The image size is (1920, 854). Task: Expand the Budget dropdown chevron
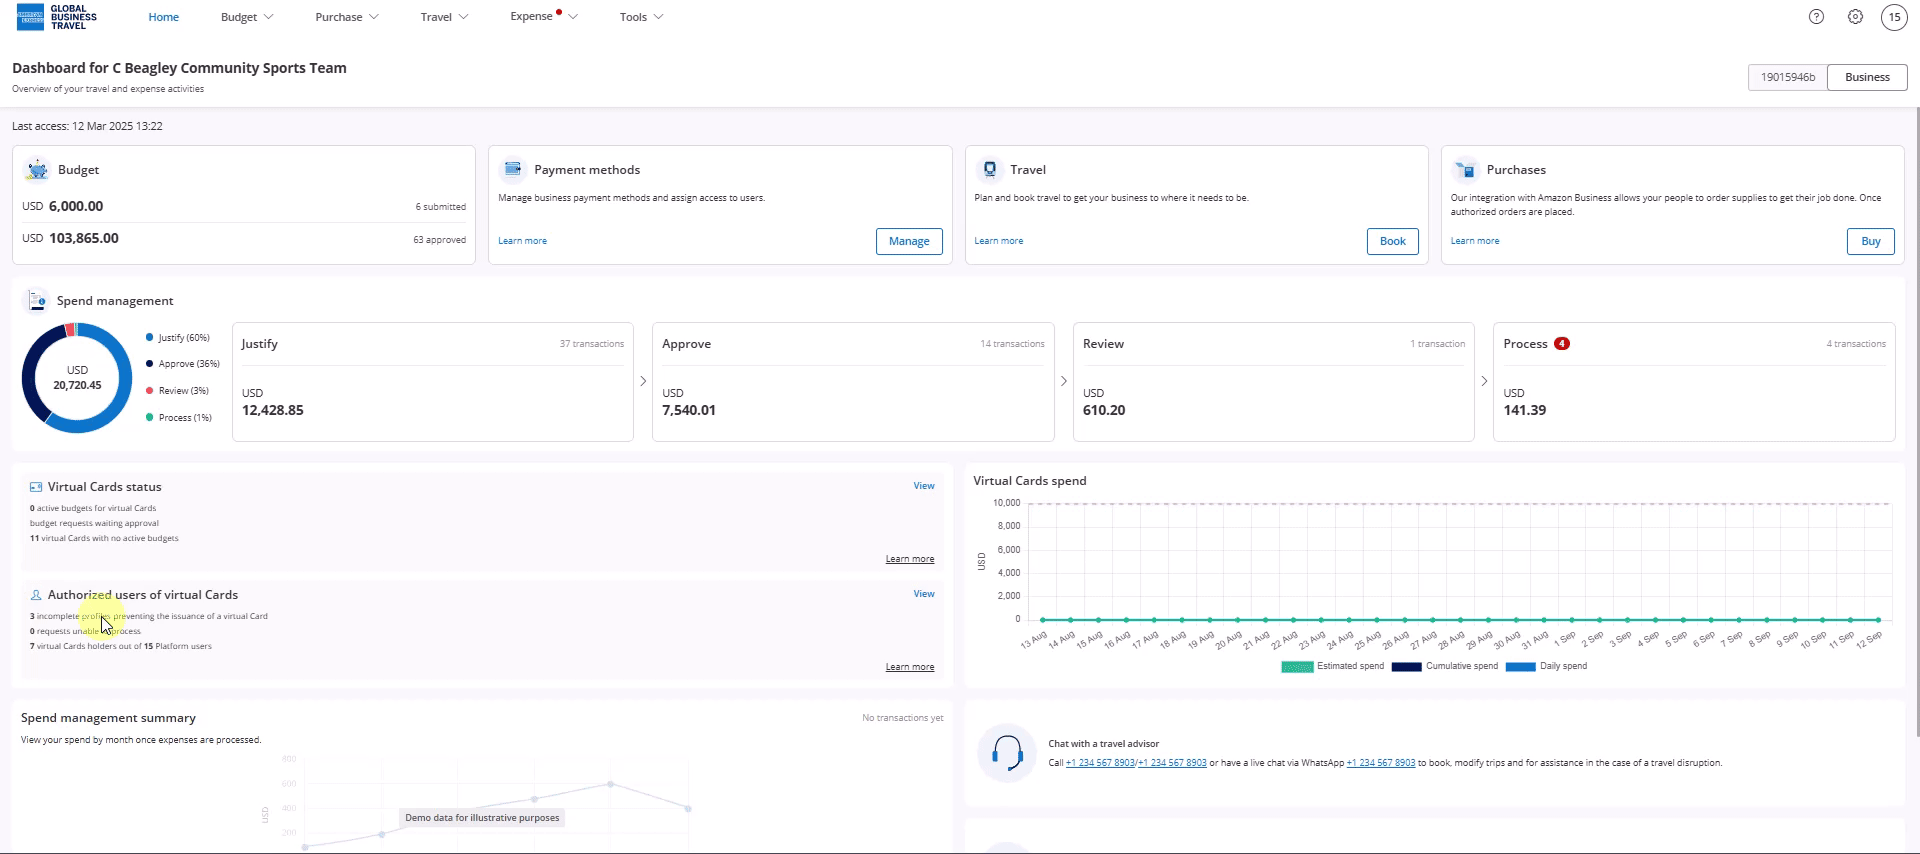[268, 17]
